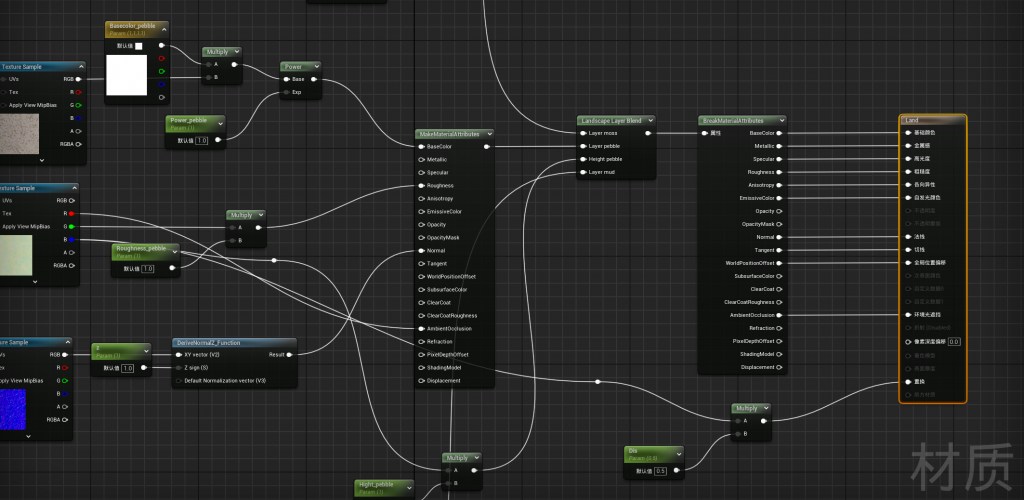
Task: Click the output pin of the Power node
Action: 314,80
